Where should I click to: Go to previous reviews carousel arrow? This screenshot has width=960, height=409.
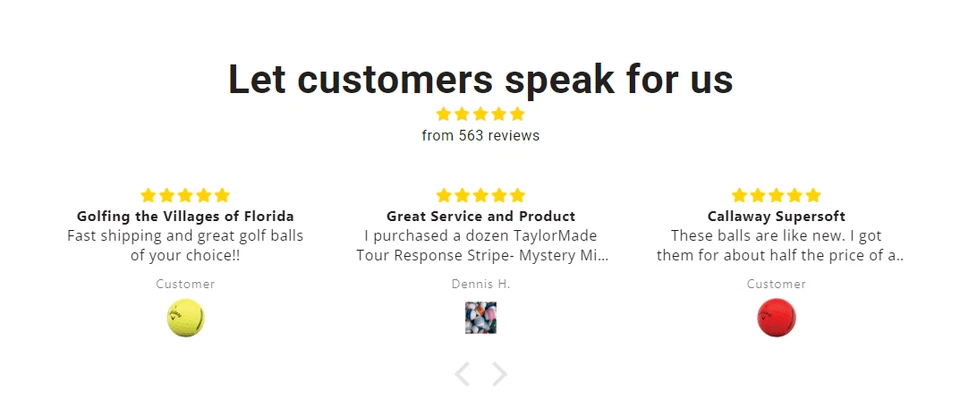(462, 374)
